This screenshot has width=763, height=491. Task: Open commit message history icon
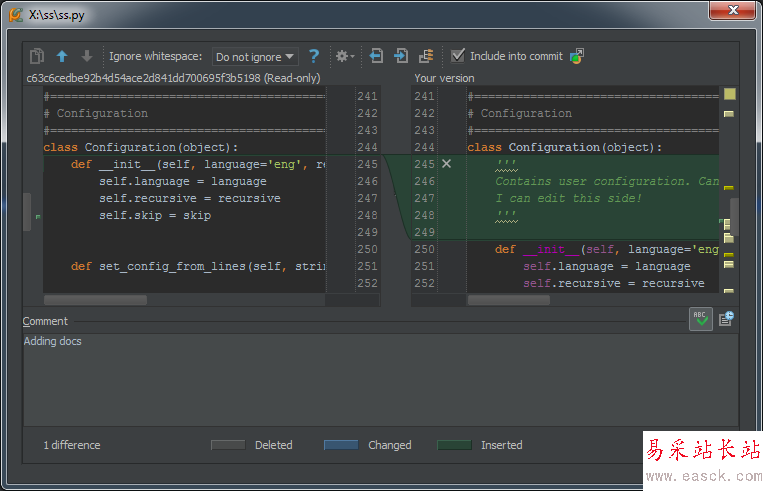(x=727, y=319)
